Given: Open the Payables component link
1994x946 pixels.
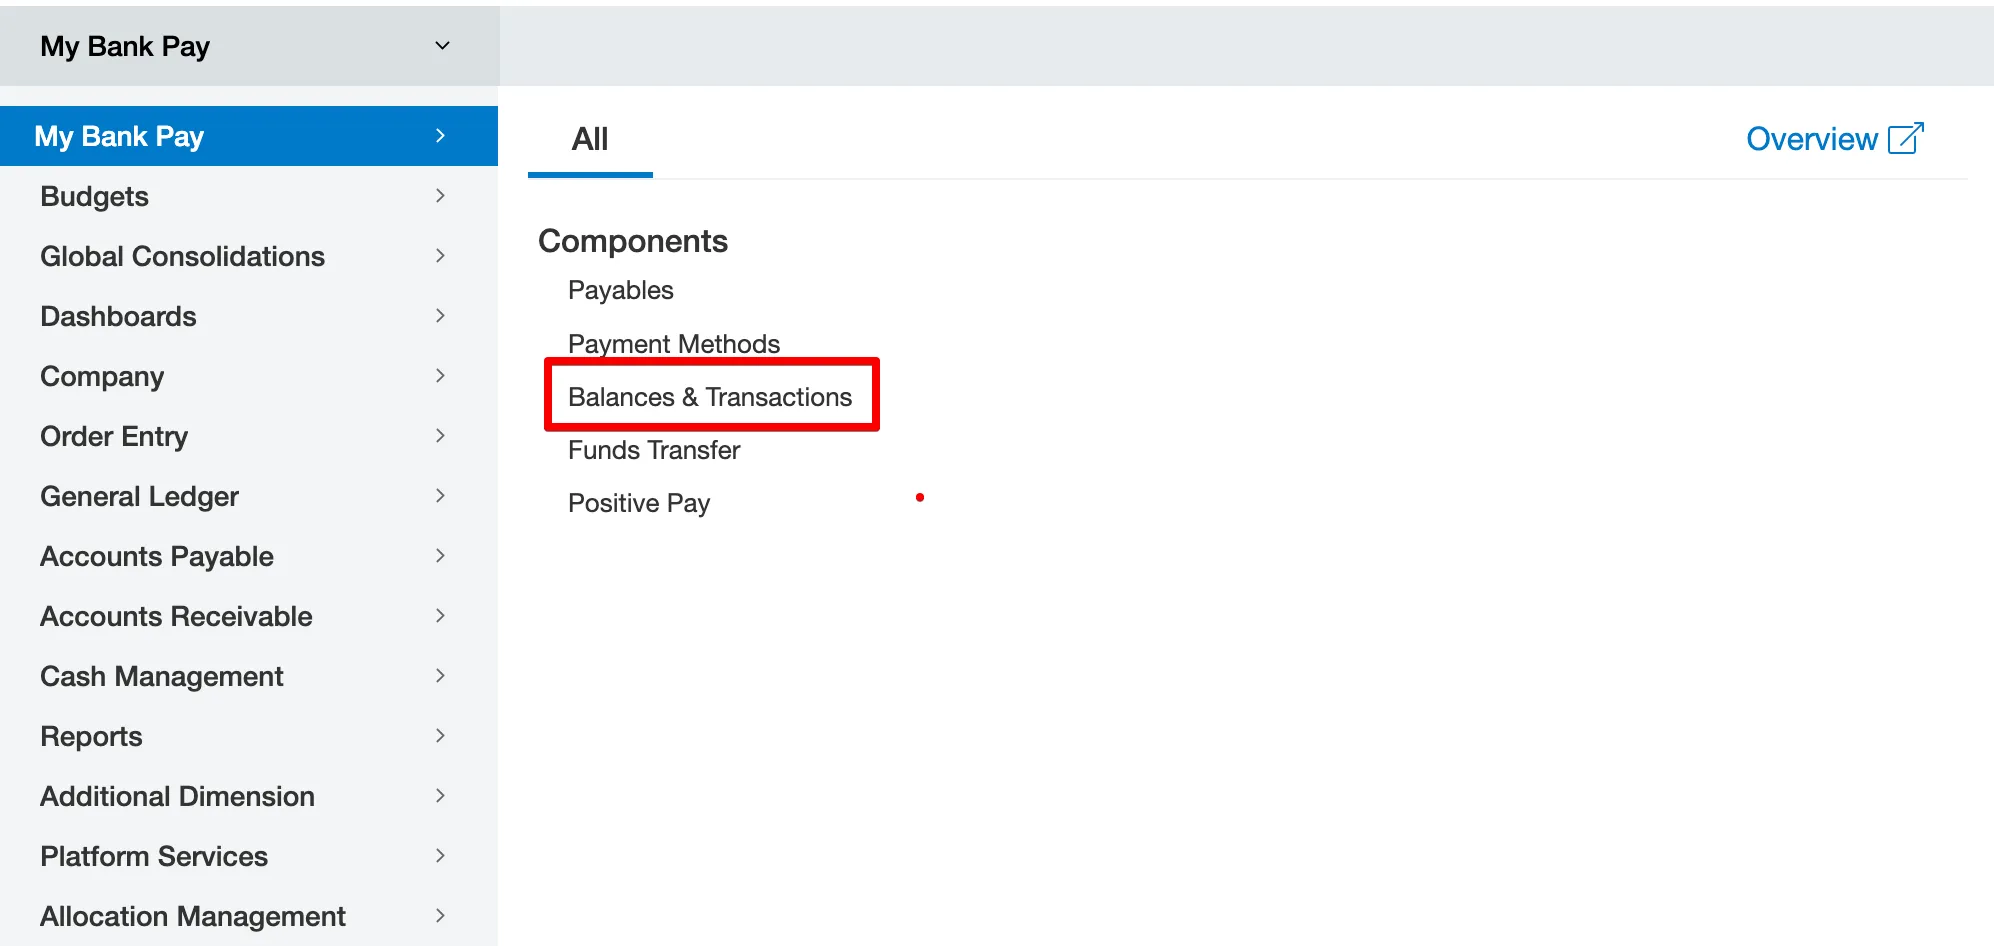Looking at the screenshot, I should pyautogui.click(x=620, y=290).
